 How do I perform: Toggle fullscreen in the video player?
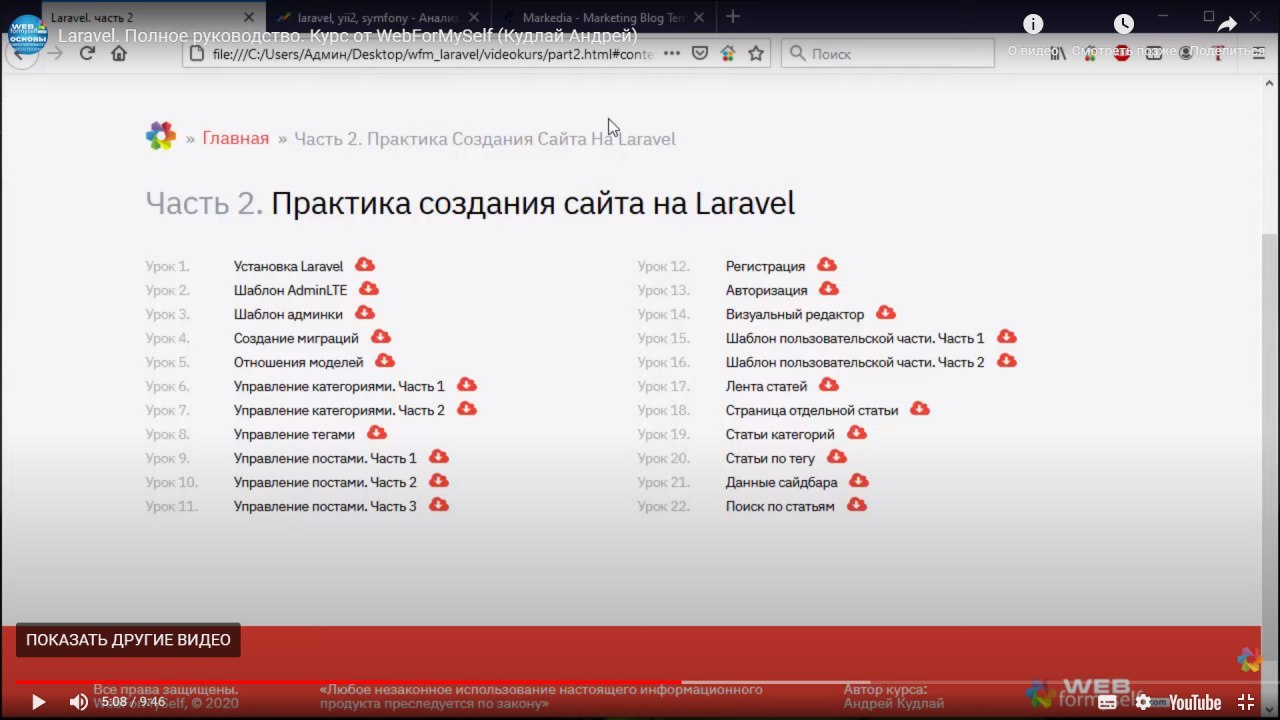1246,702
